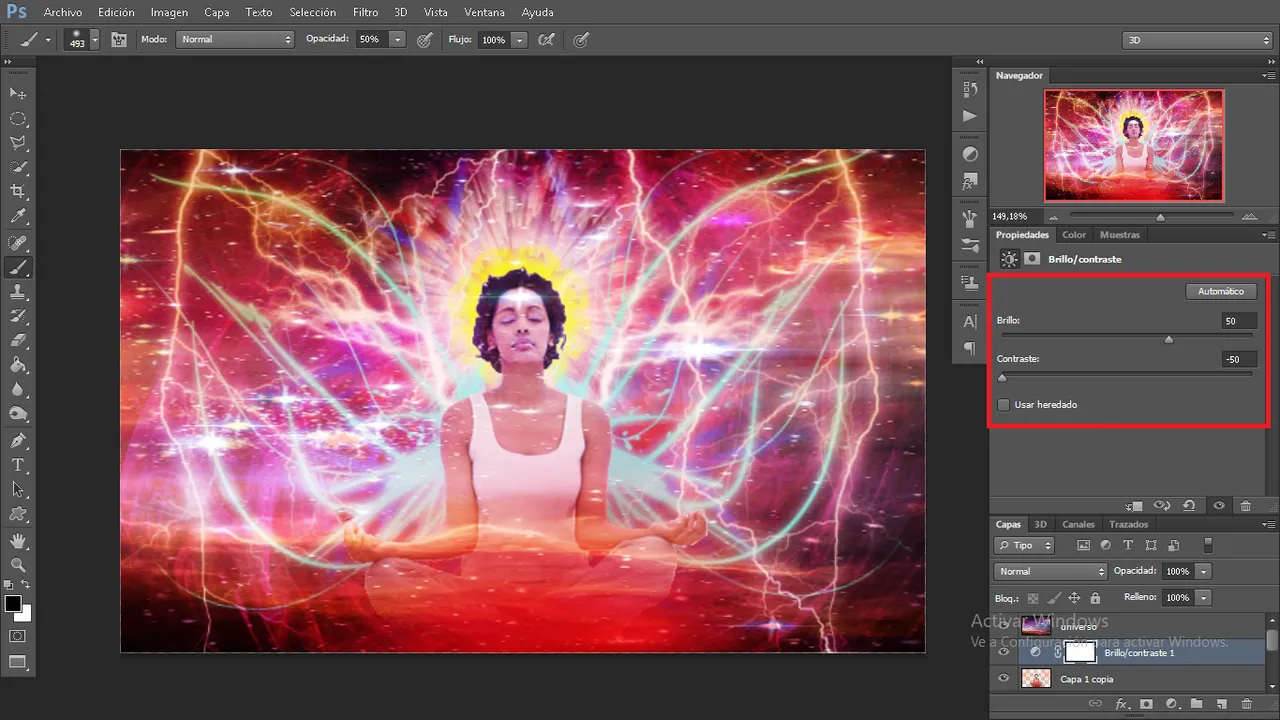
Task: Toggle lock position for the layer
Action: [1074, 598]
